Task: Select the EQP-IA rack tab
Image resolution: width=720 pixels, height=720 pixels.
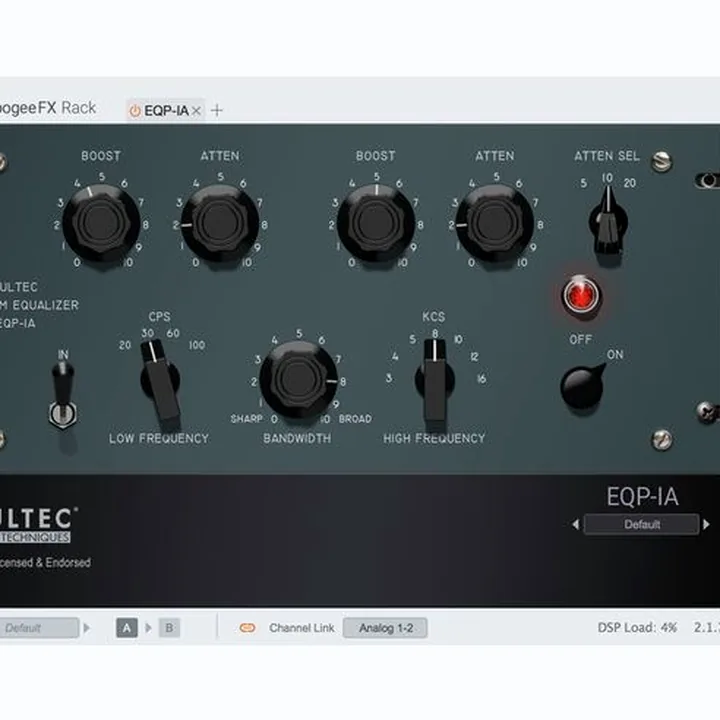Action: [165, 110]
